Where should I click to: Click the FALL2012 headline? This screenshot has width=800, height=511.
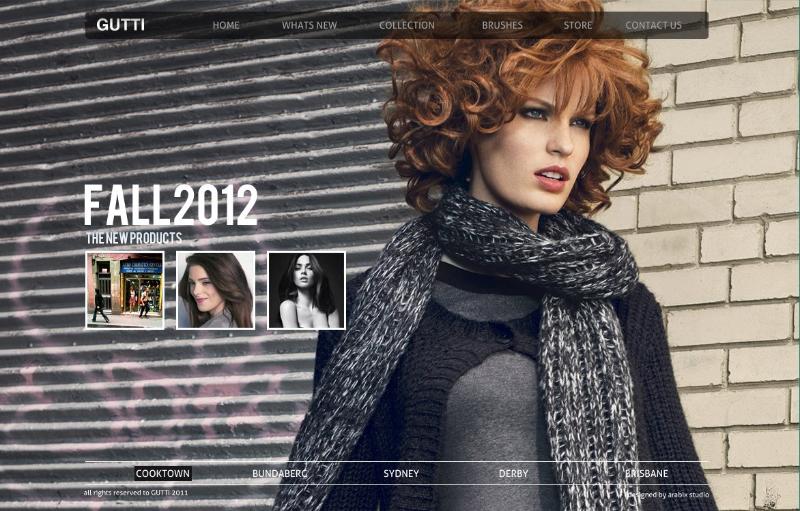click(x=171, y=205)
